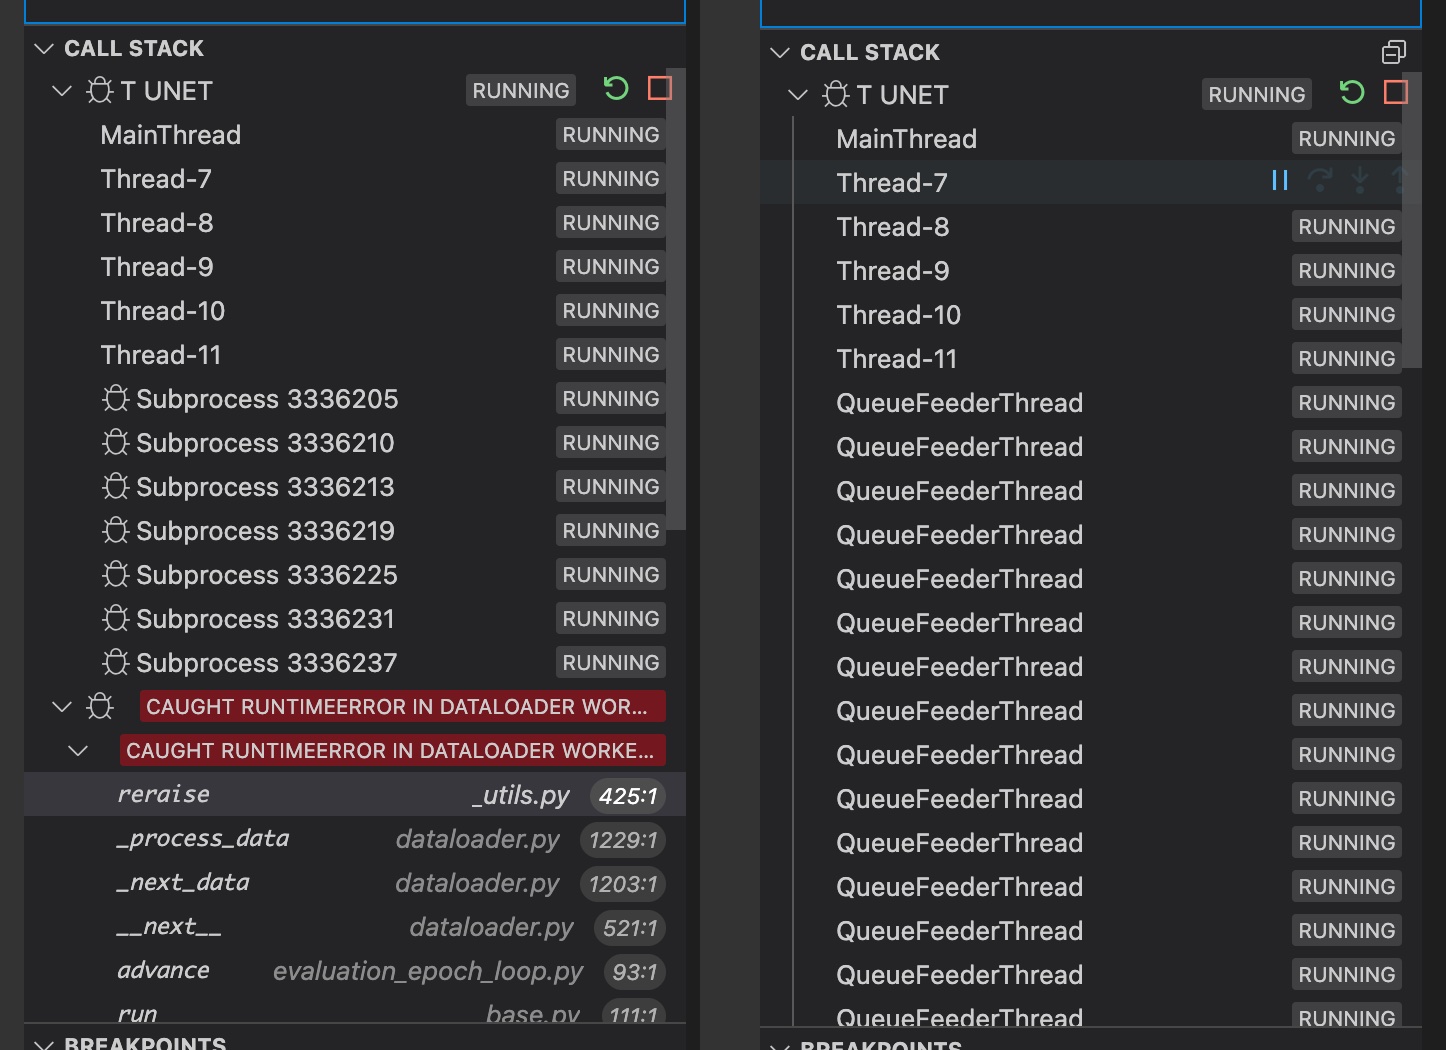1446x1050 pixels.
Task: Click Step Out on Thread-7
Action: (1397, 181)
